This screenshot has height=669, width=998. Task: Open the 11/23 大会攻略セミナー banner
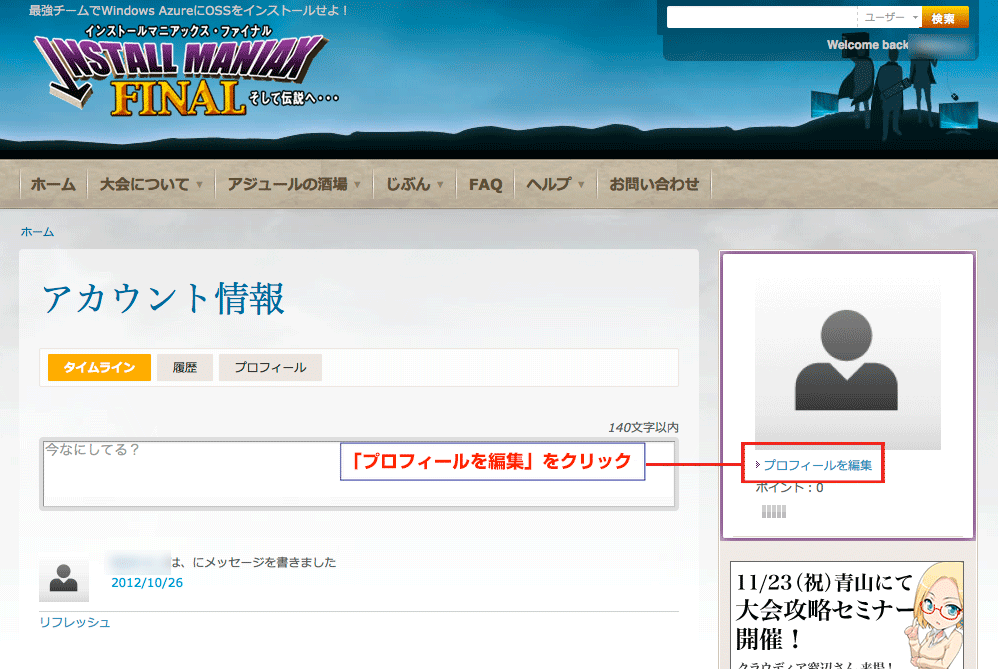(847, 615)
